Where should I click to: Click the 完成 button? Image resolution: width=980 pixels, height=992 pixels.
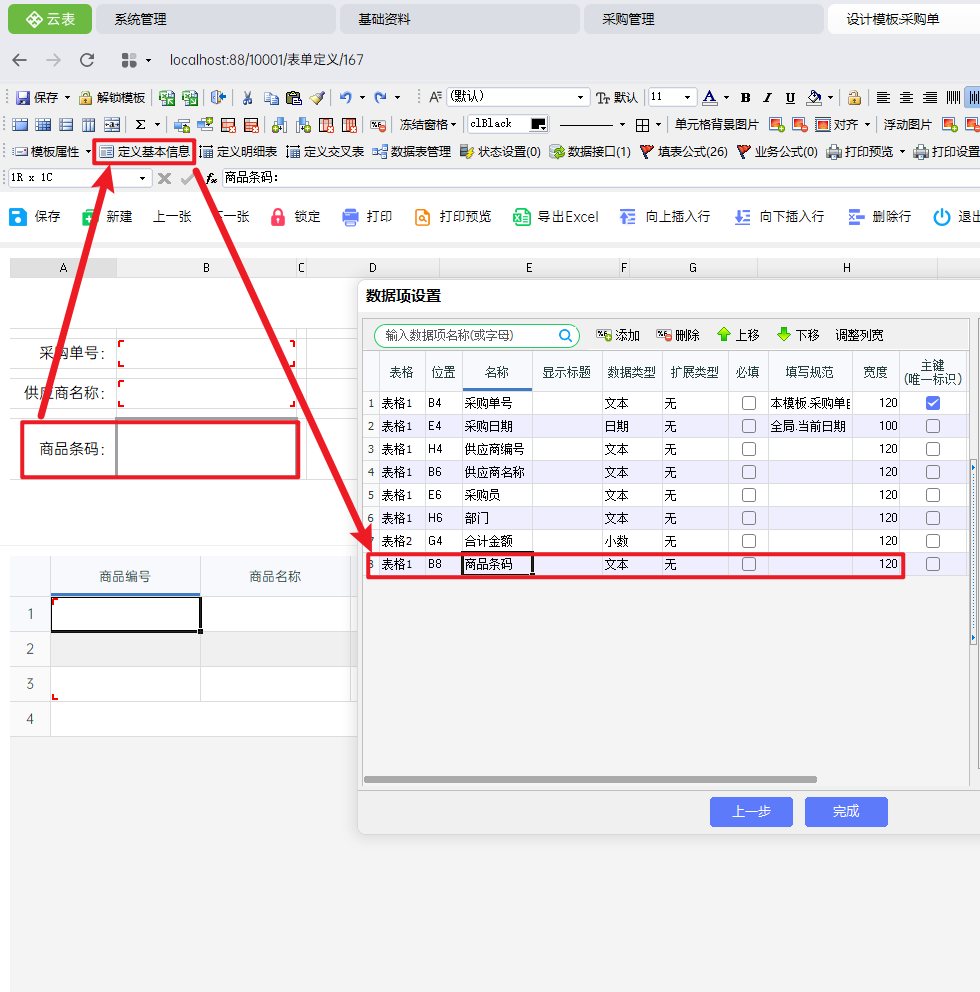pos(846,812)
